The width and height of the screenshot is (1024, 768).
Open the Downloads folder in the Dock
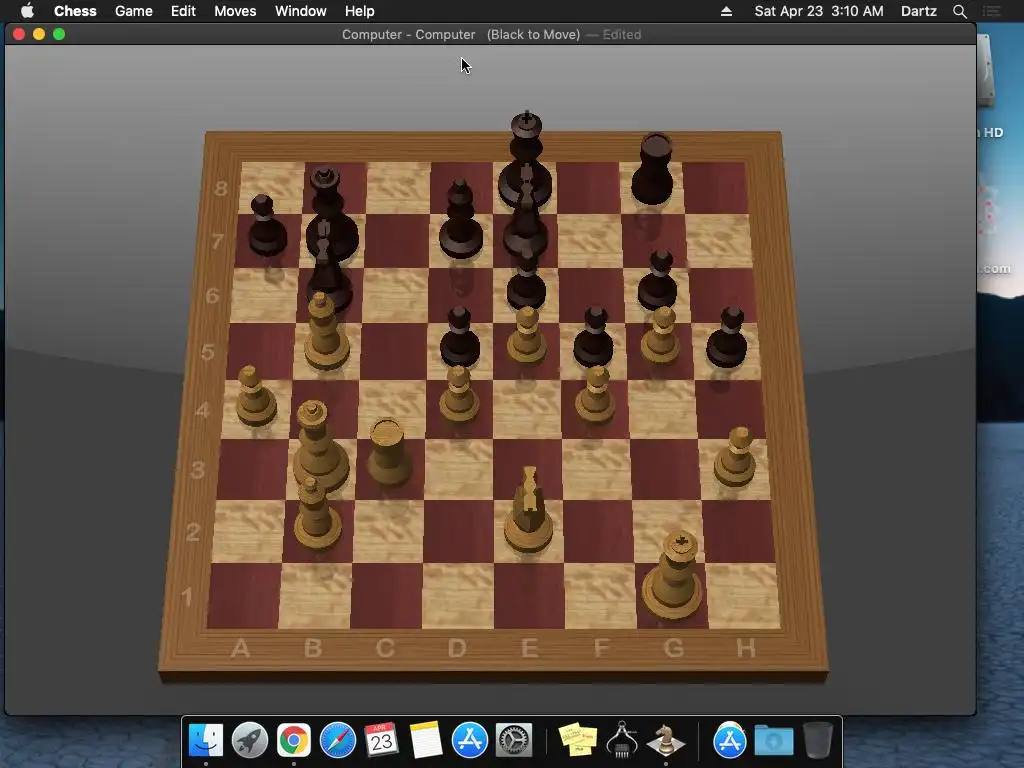pyautogui.click(x=774, y=741)
